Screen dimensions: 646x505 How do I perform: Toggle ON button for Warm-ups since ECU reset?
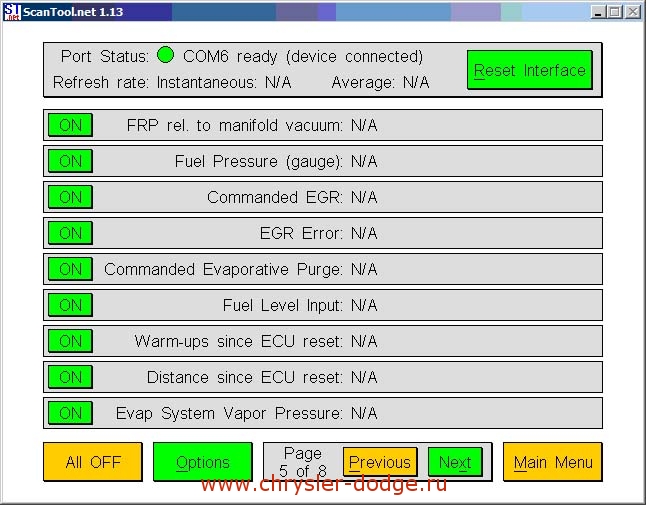[x=70, y=341]
